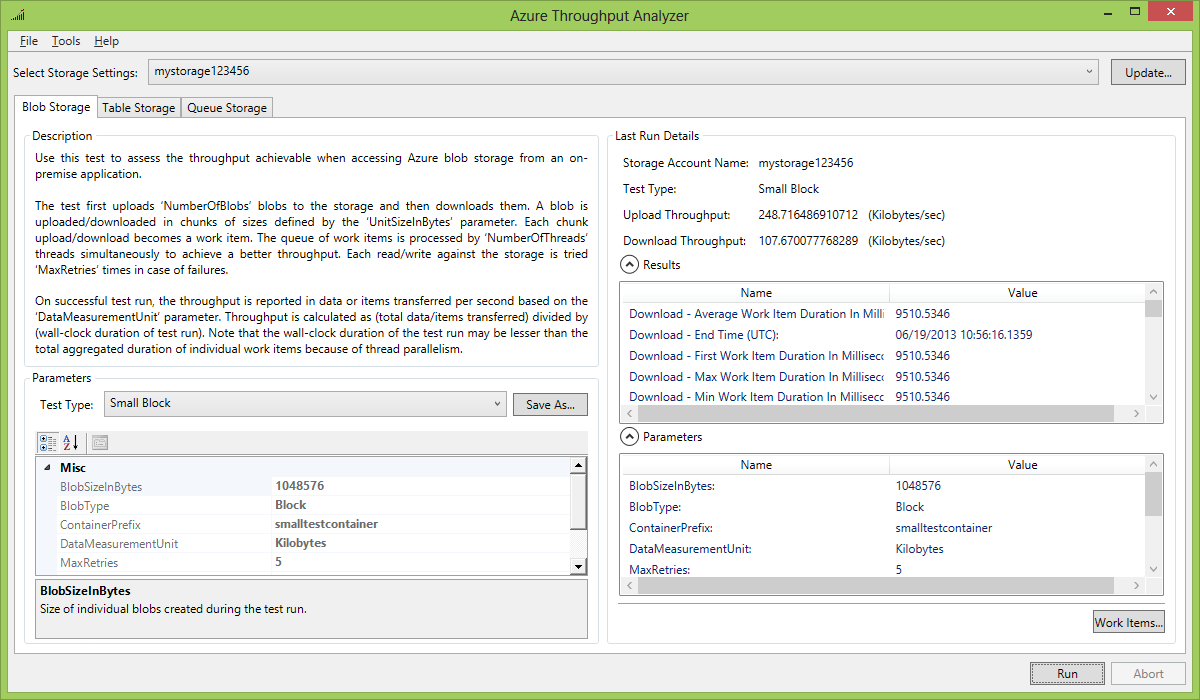This screenshot has width=1200, height=700.
Task: Click the 06/19/2013 10:56:16.1359 value cell
Action: [964, 335]
